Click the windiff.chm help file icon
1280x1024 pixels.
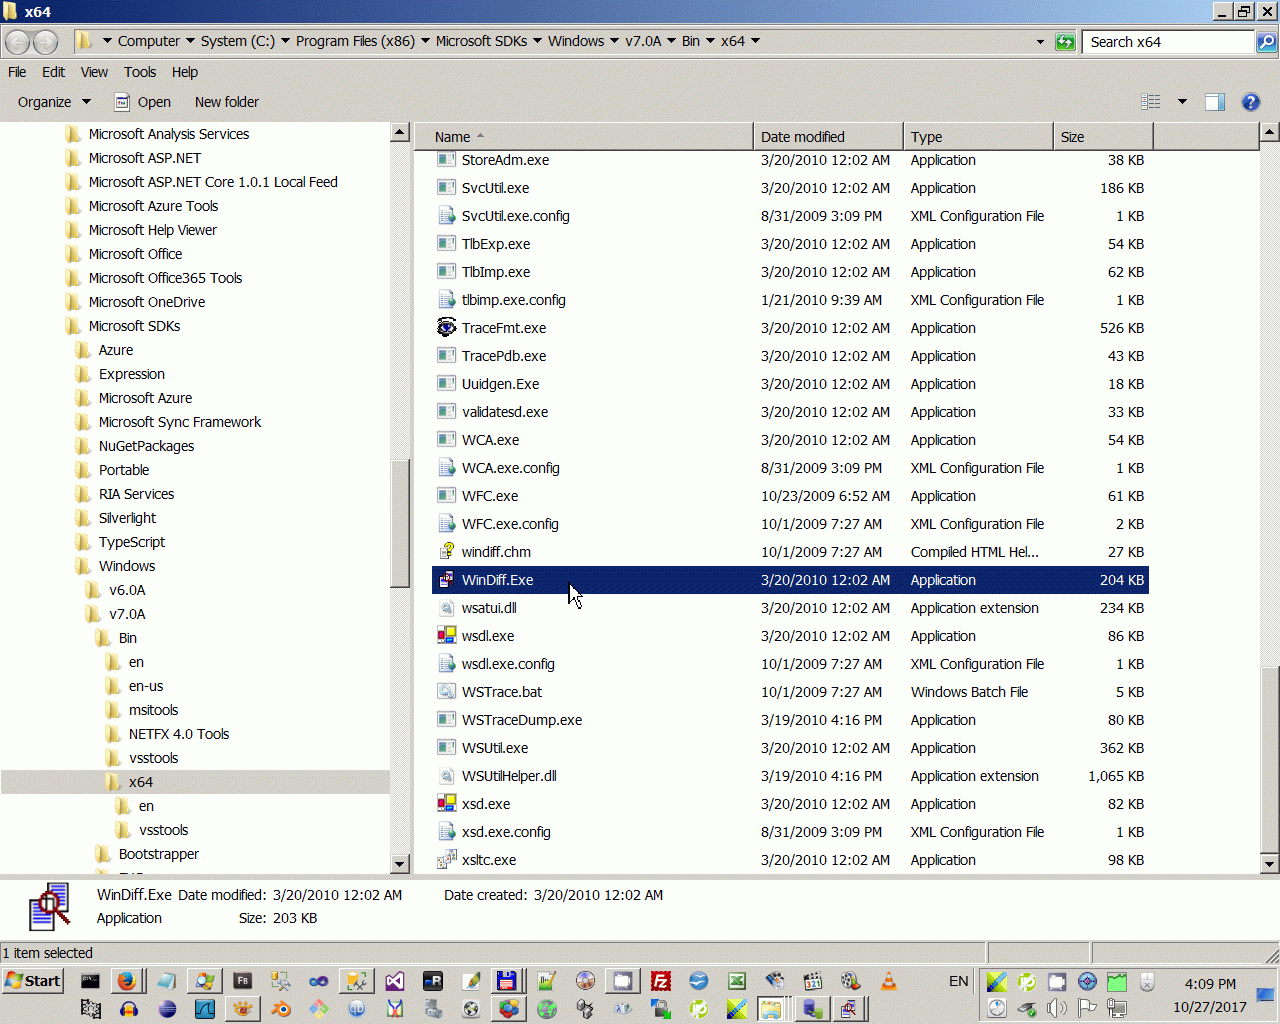pyautogui.click(x=446, y=551)
